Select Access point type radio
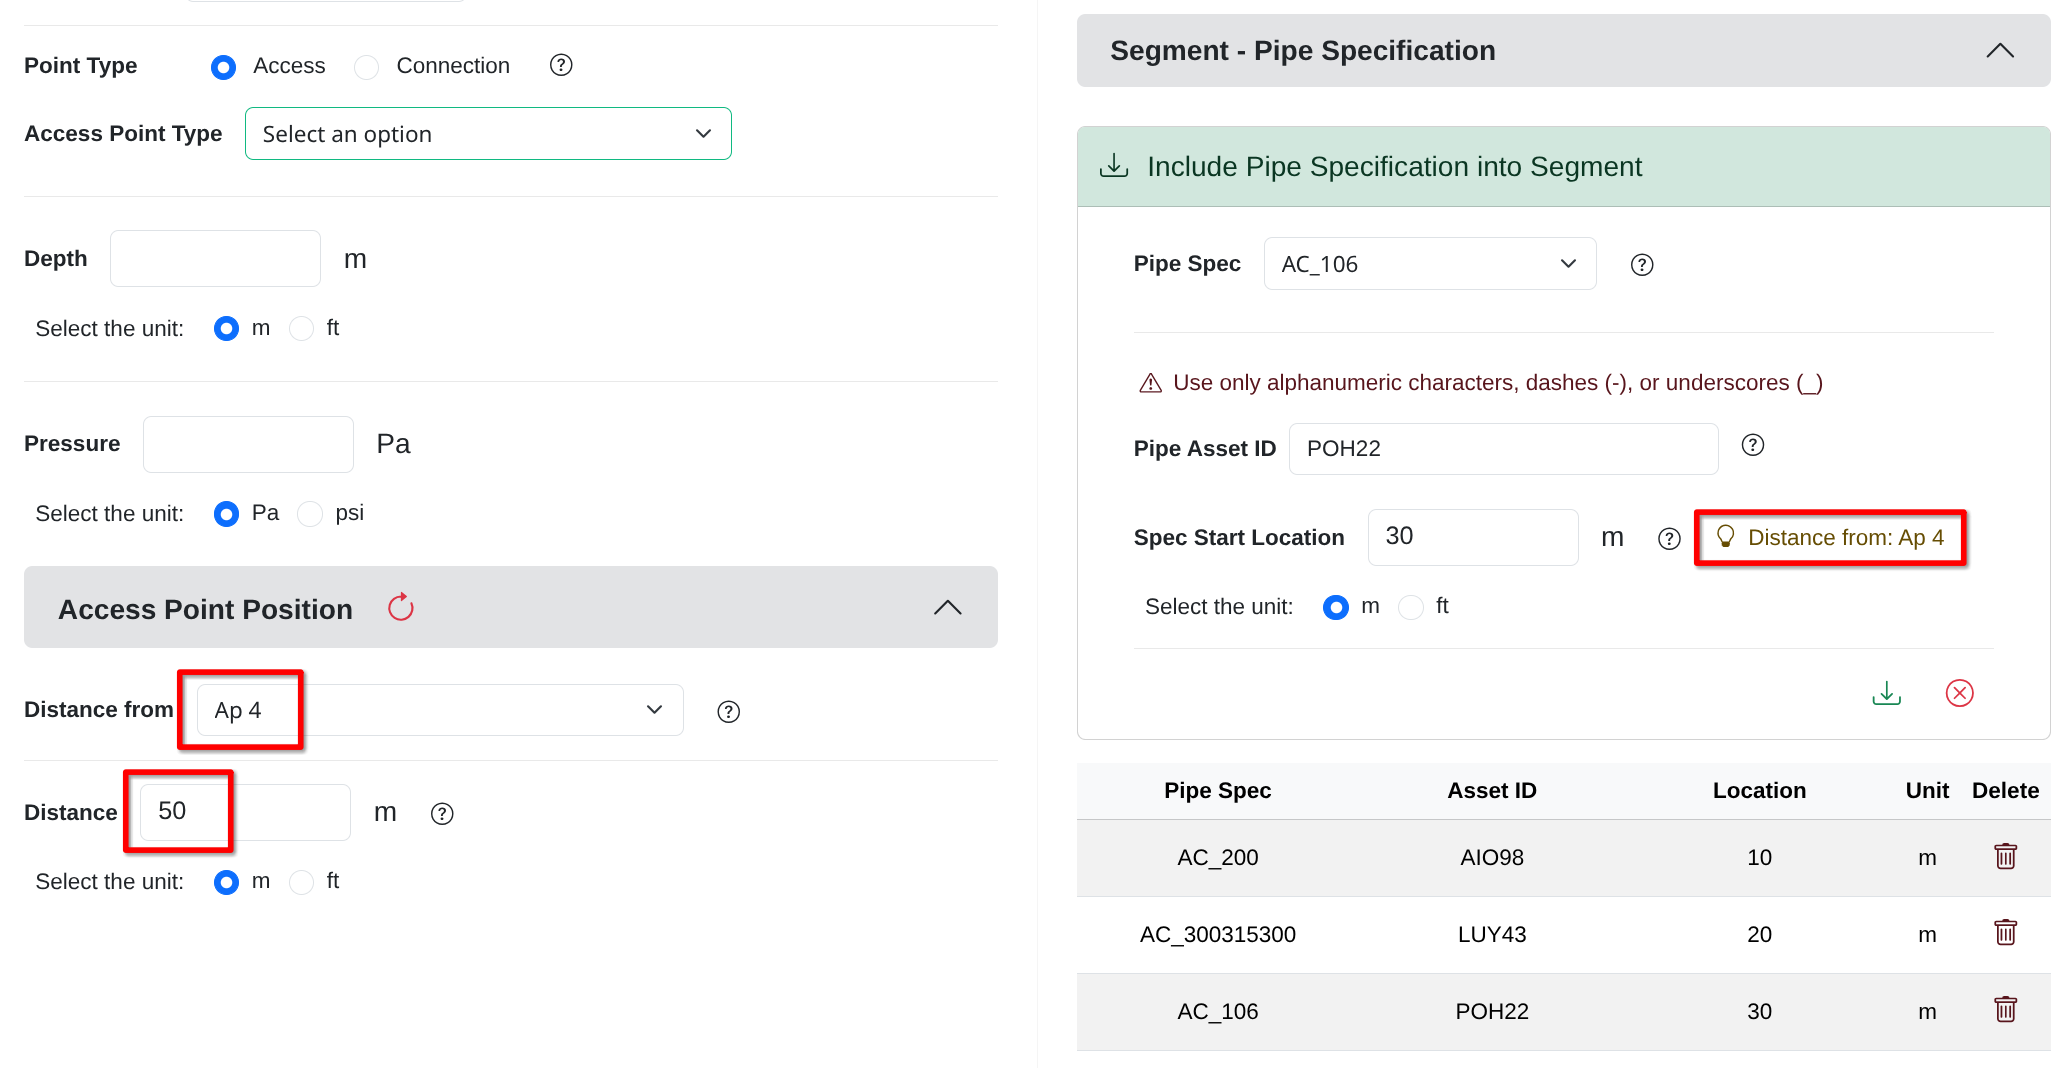 tap(224, 67)
